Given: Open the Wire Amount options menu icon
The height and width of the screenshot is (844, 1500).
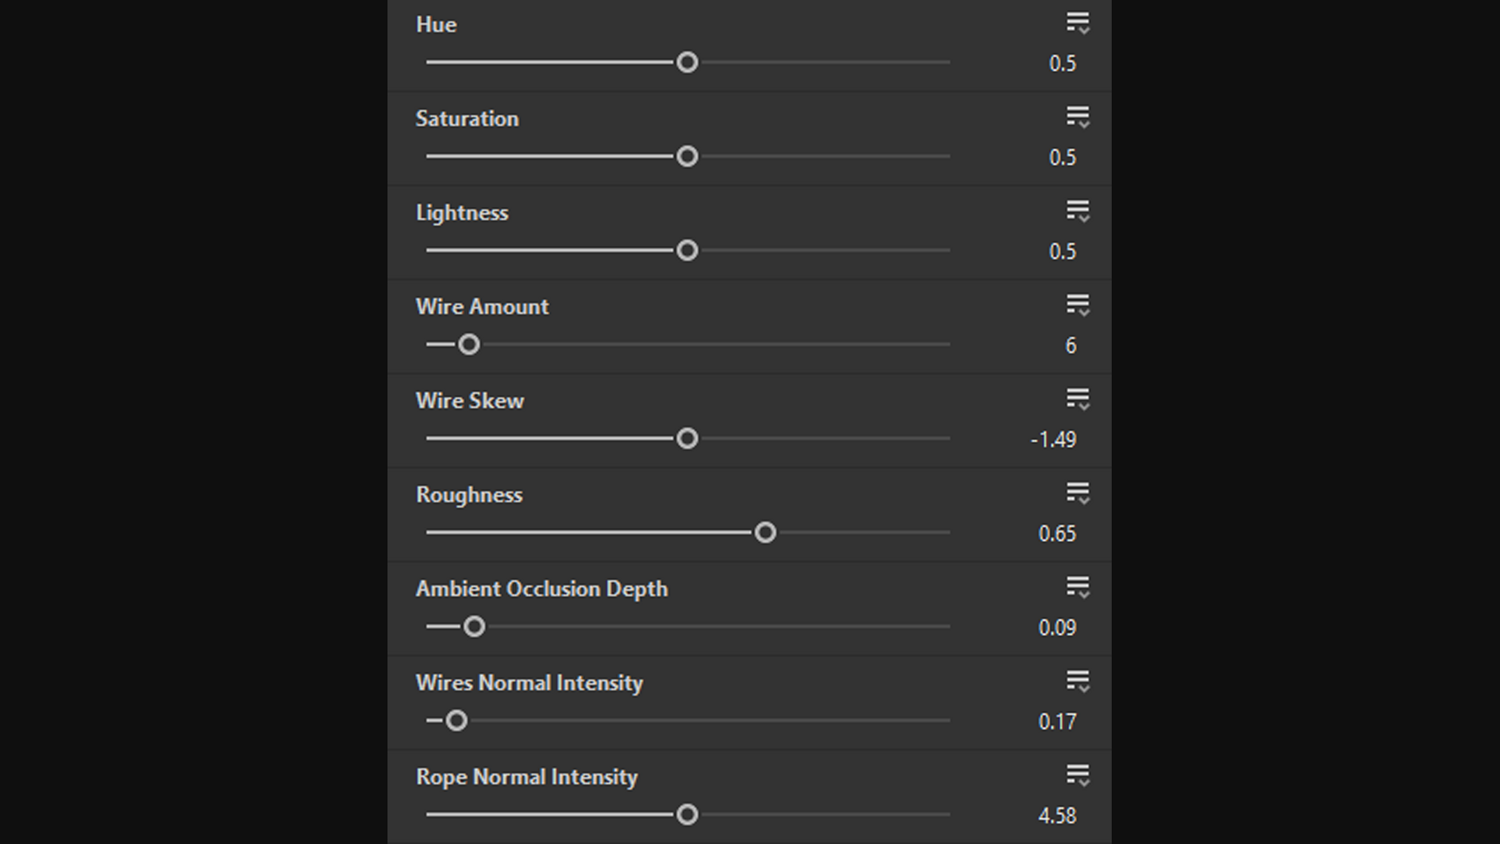Looking at the screenshot, I should point(1077,305).
